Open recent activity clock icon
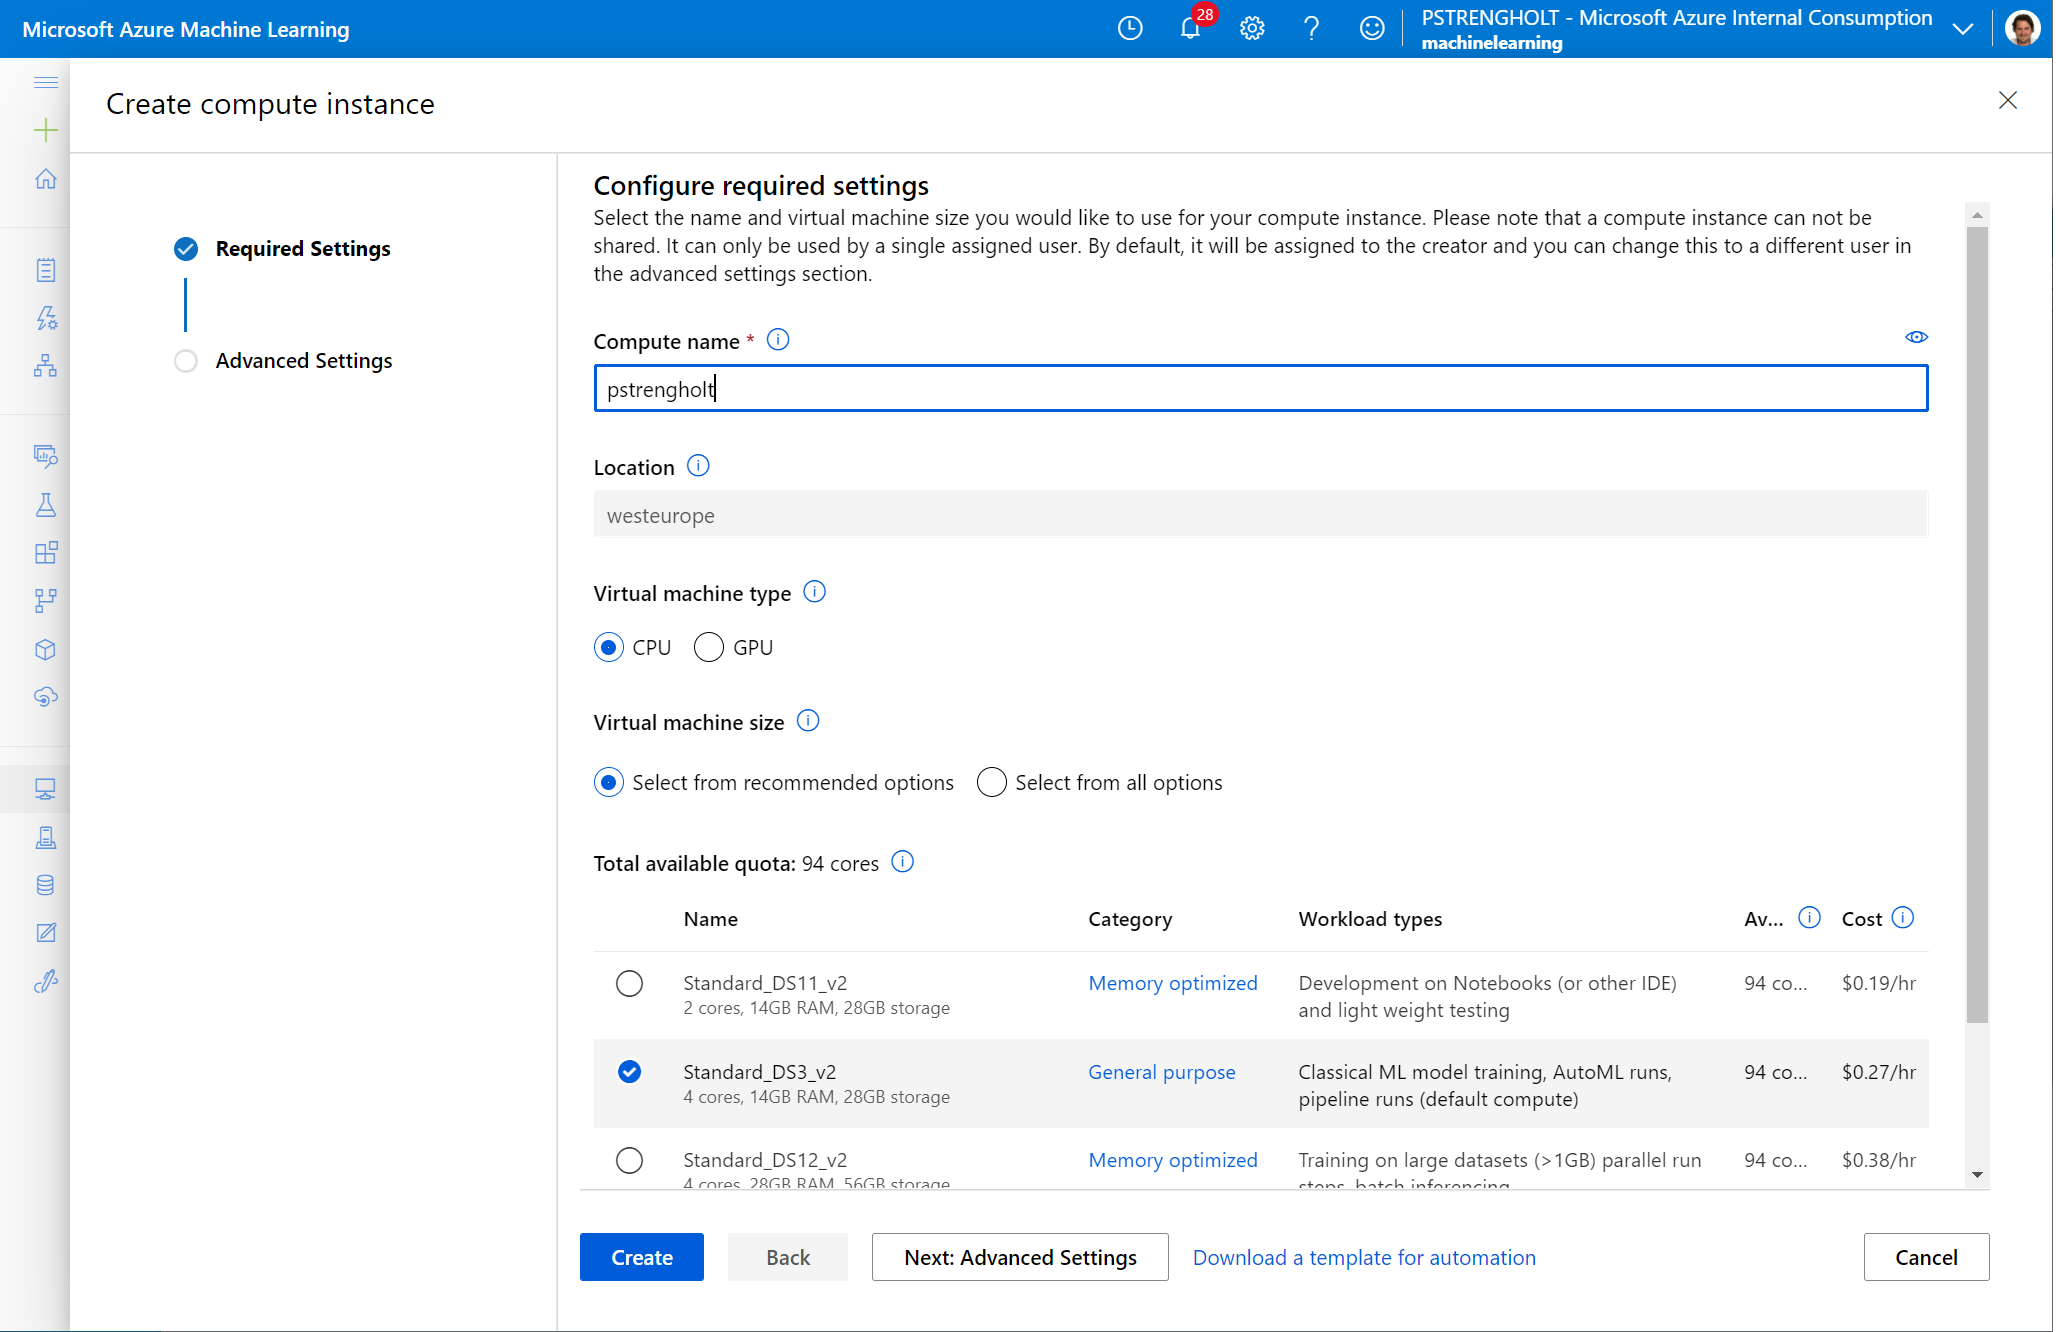2056x1332 pixels. [x=1130, y=28]
